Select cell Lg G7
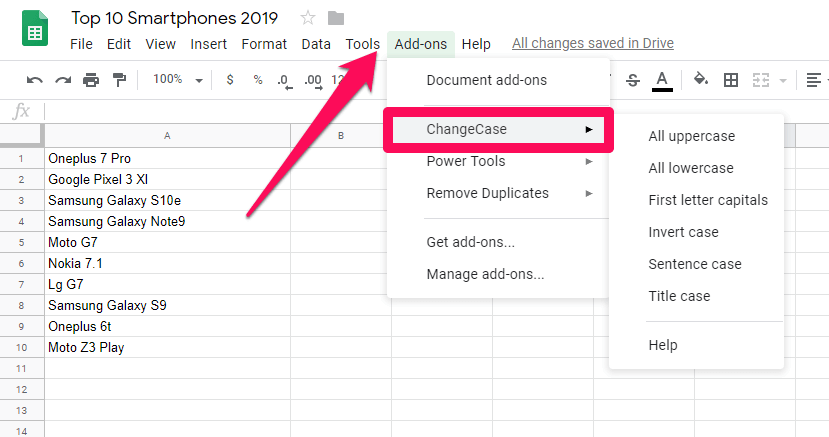 coord(167,284)
